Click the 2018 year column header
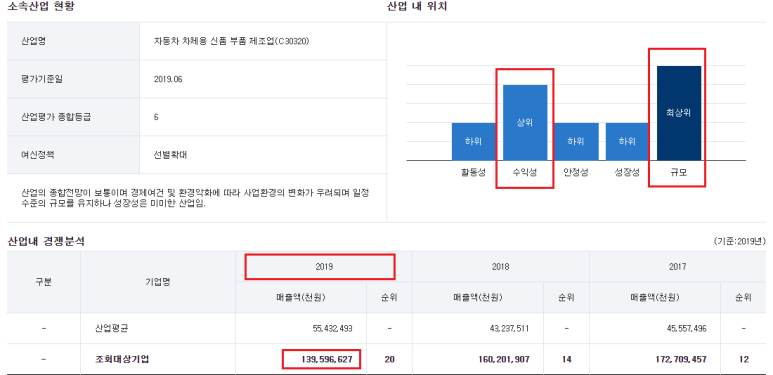773x375 pixels. 500,267
